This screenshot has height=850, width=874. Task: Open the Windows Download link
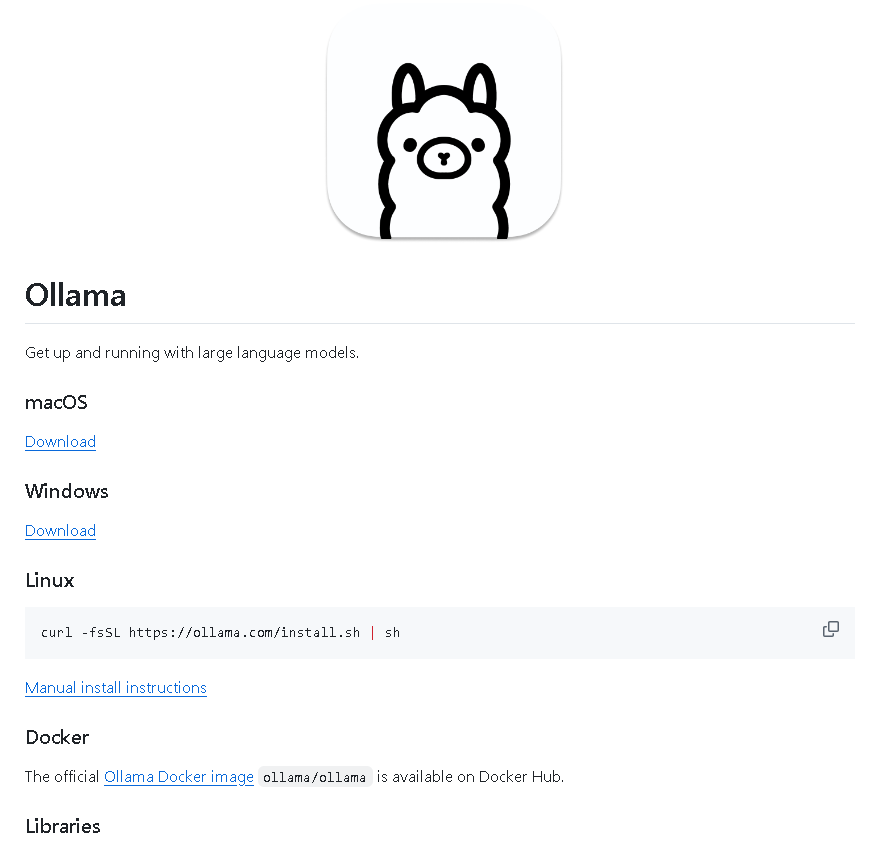click(60, 531)
